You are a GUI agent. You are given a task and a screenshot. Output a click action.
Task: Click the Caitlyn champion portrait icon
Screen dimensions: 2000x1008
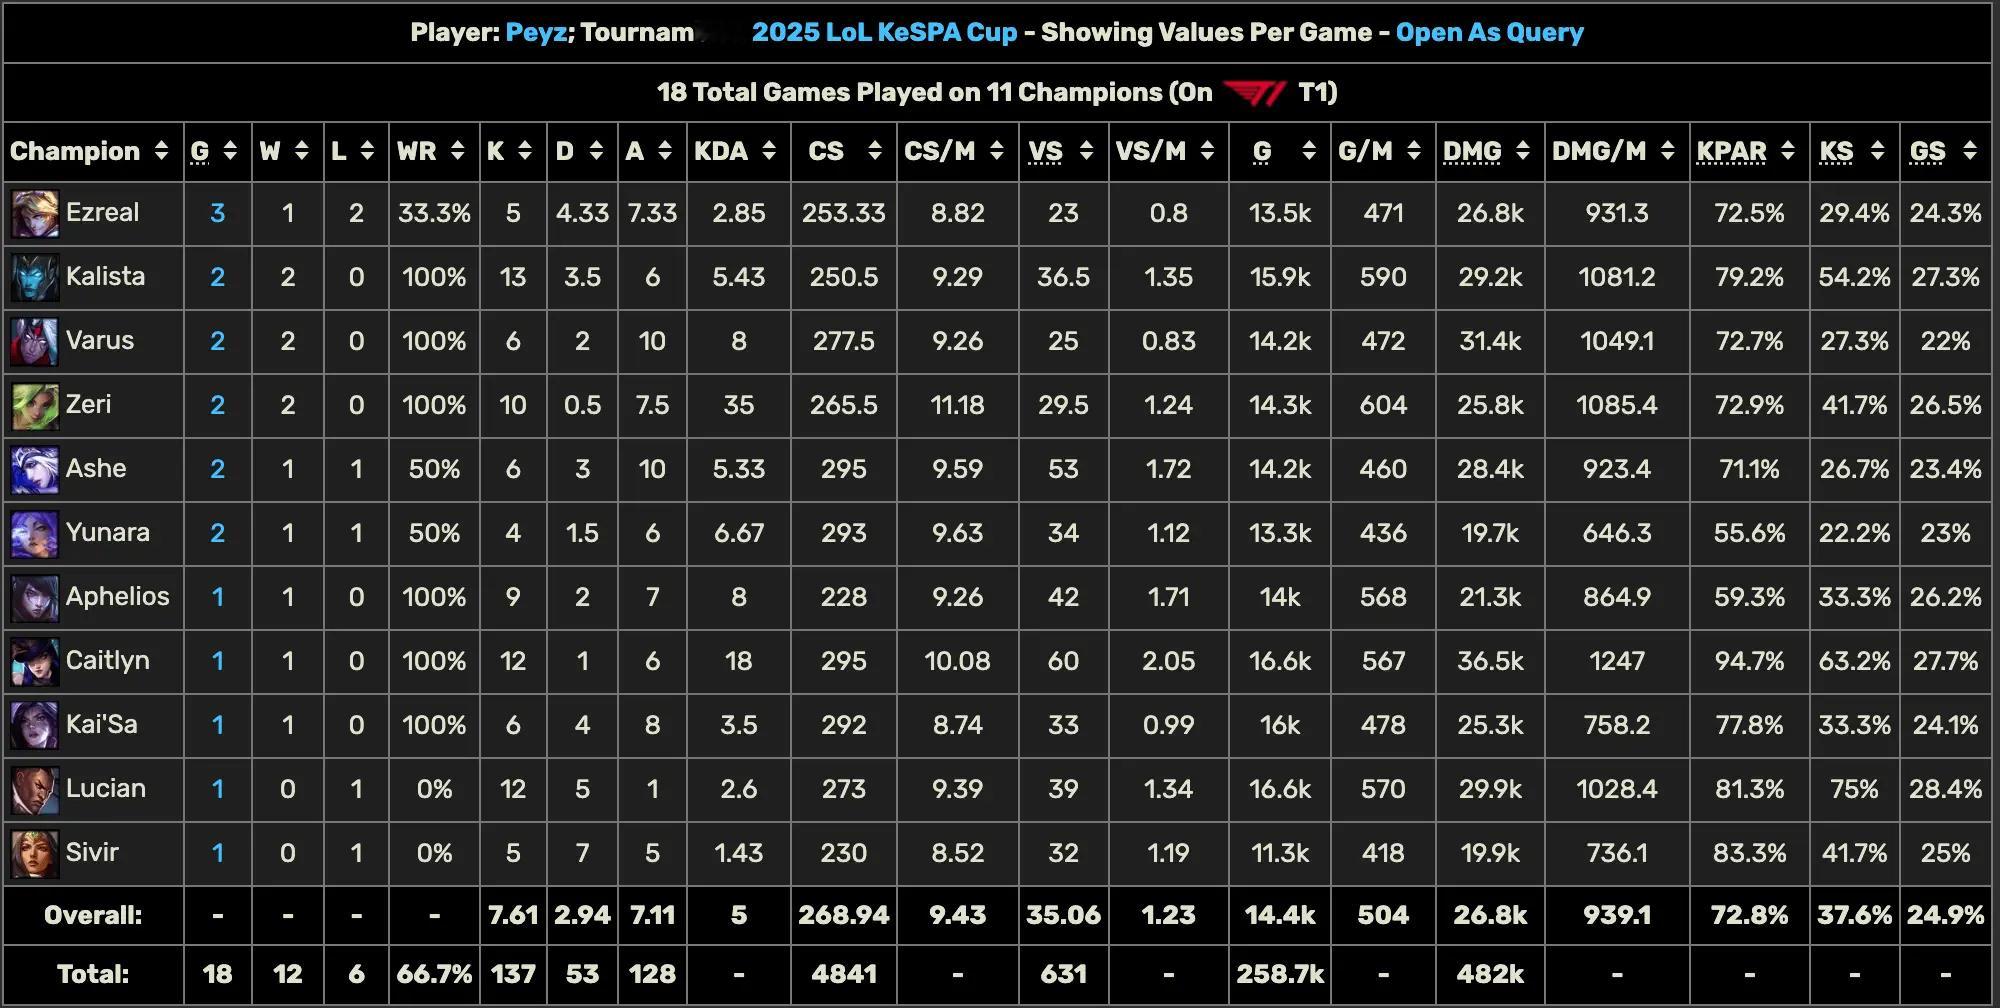pyautogui.click(x=34, y=662)
